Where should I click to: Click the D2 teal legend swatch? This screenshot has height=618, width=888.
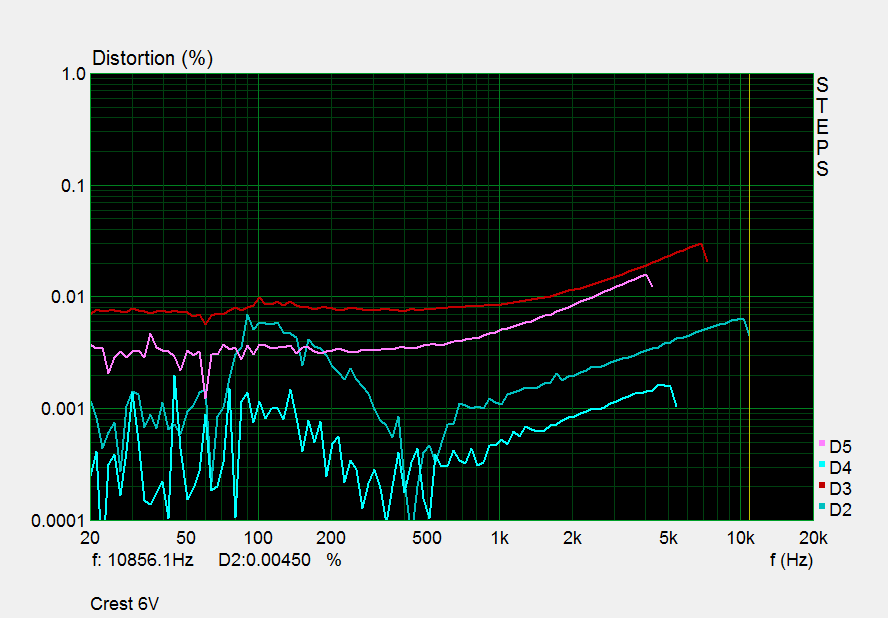click(822, 506)
